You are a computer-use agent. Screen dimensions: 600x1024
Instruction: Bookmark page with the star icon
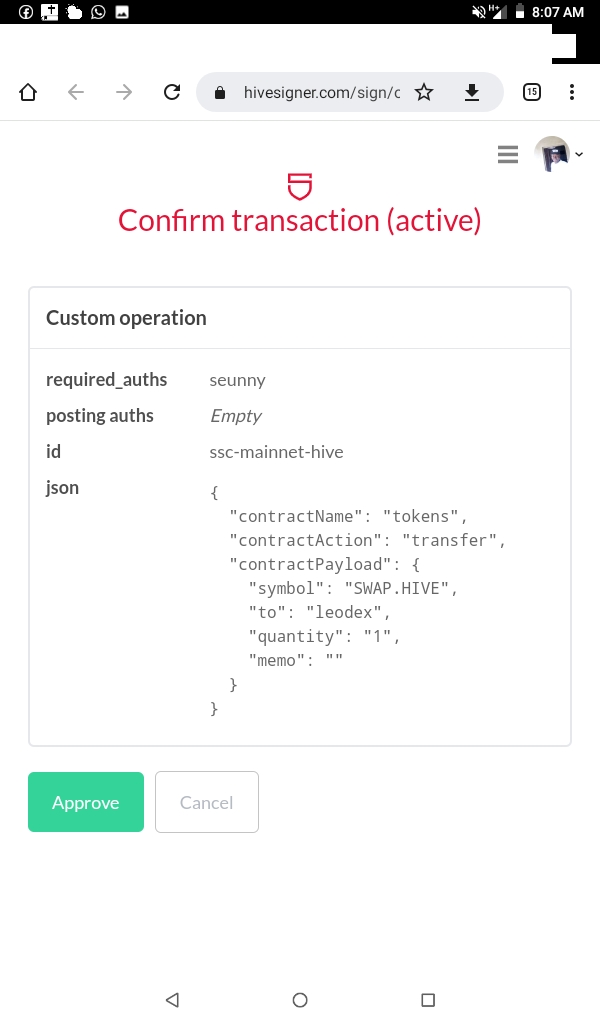[x=424, y=93]
